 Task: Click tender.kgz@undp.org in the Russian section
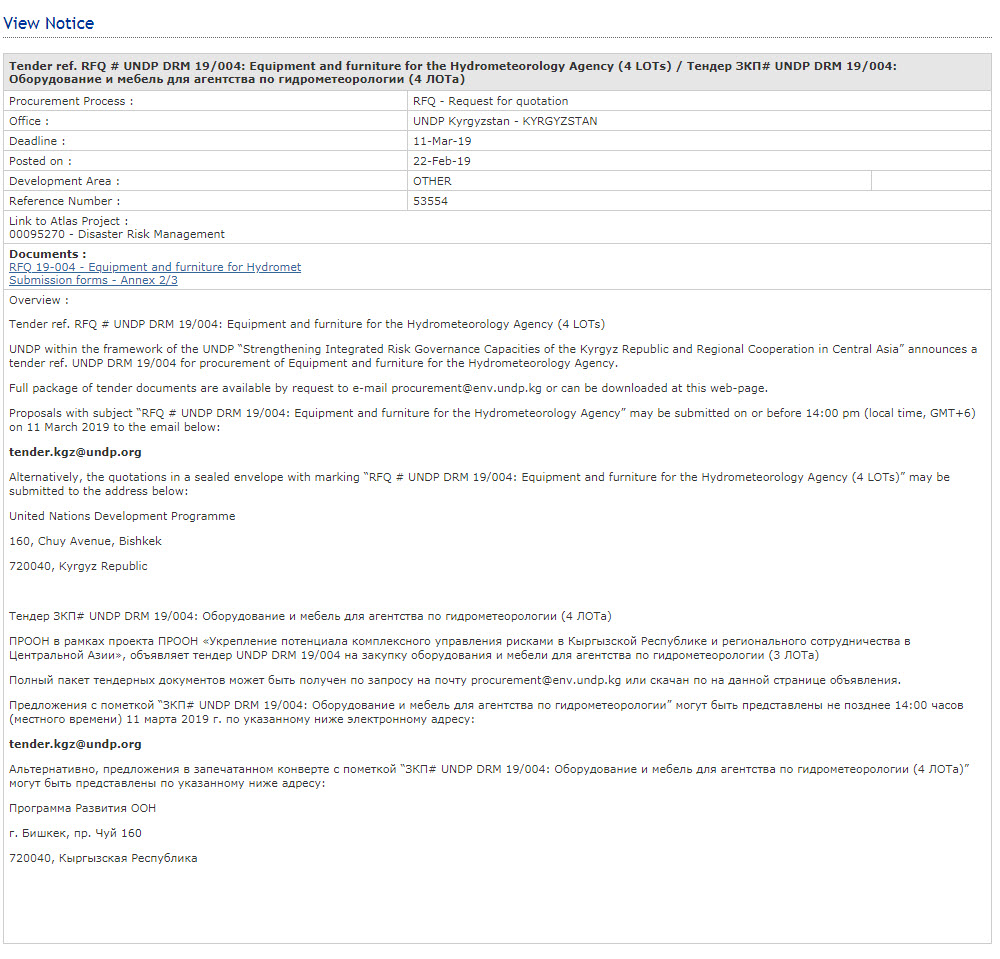coord(75,744)
